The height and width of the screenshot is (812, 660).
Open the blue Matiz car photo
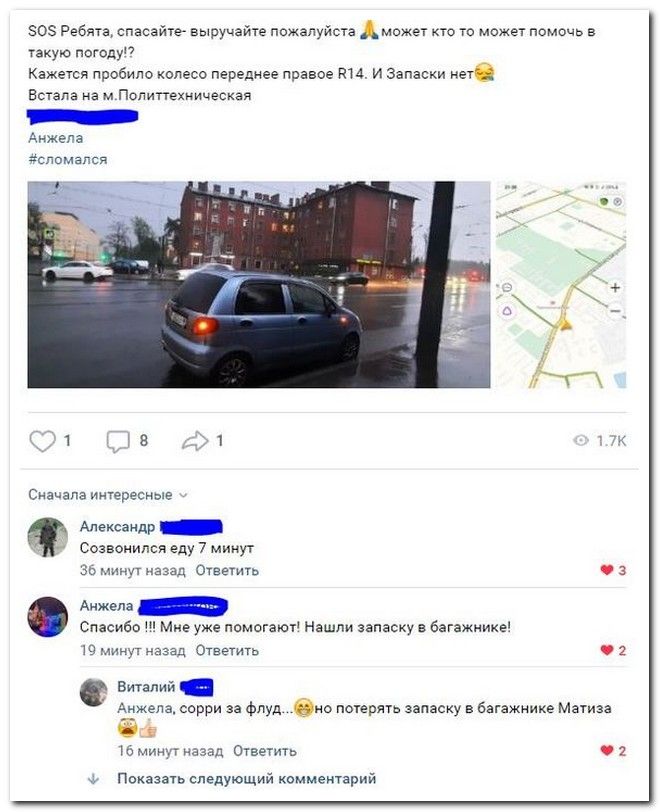[259, 284]
